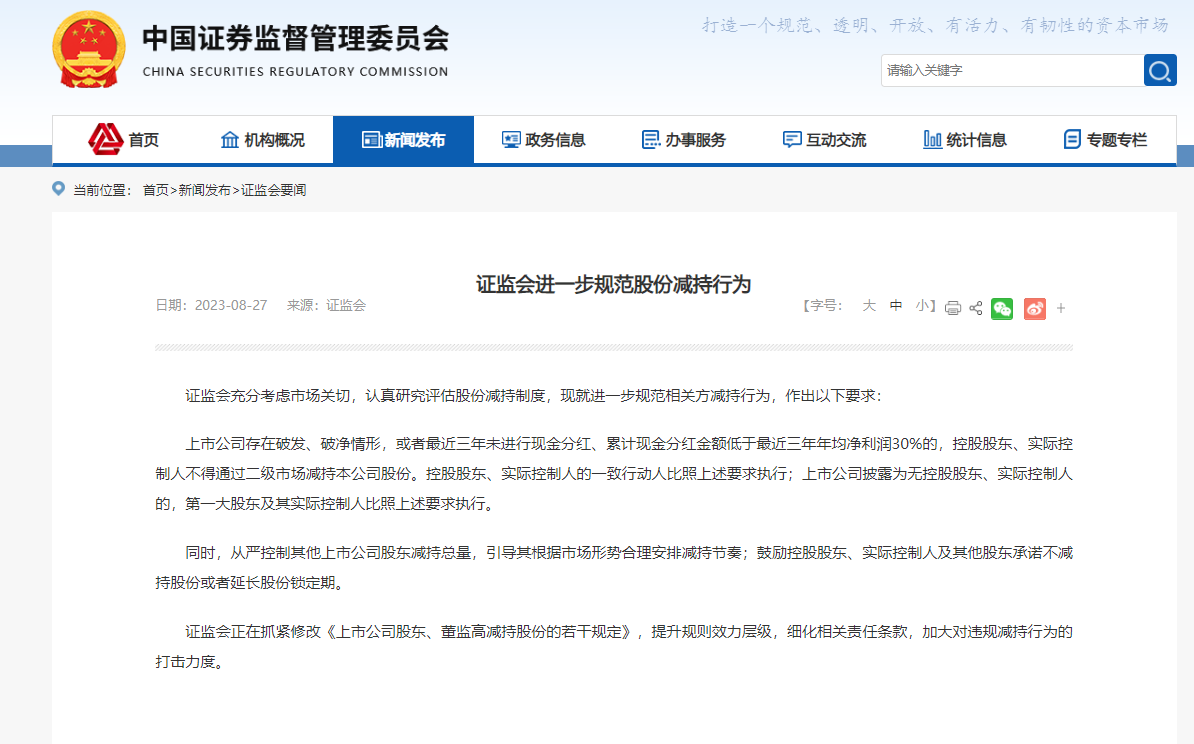
Task: Set font size to 中
Action: 896,306
